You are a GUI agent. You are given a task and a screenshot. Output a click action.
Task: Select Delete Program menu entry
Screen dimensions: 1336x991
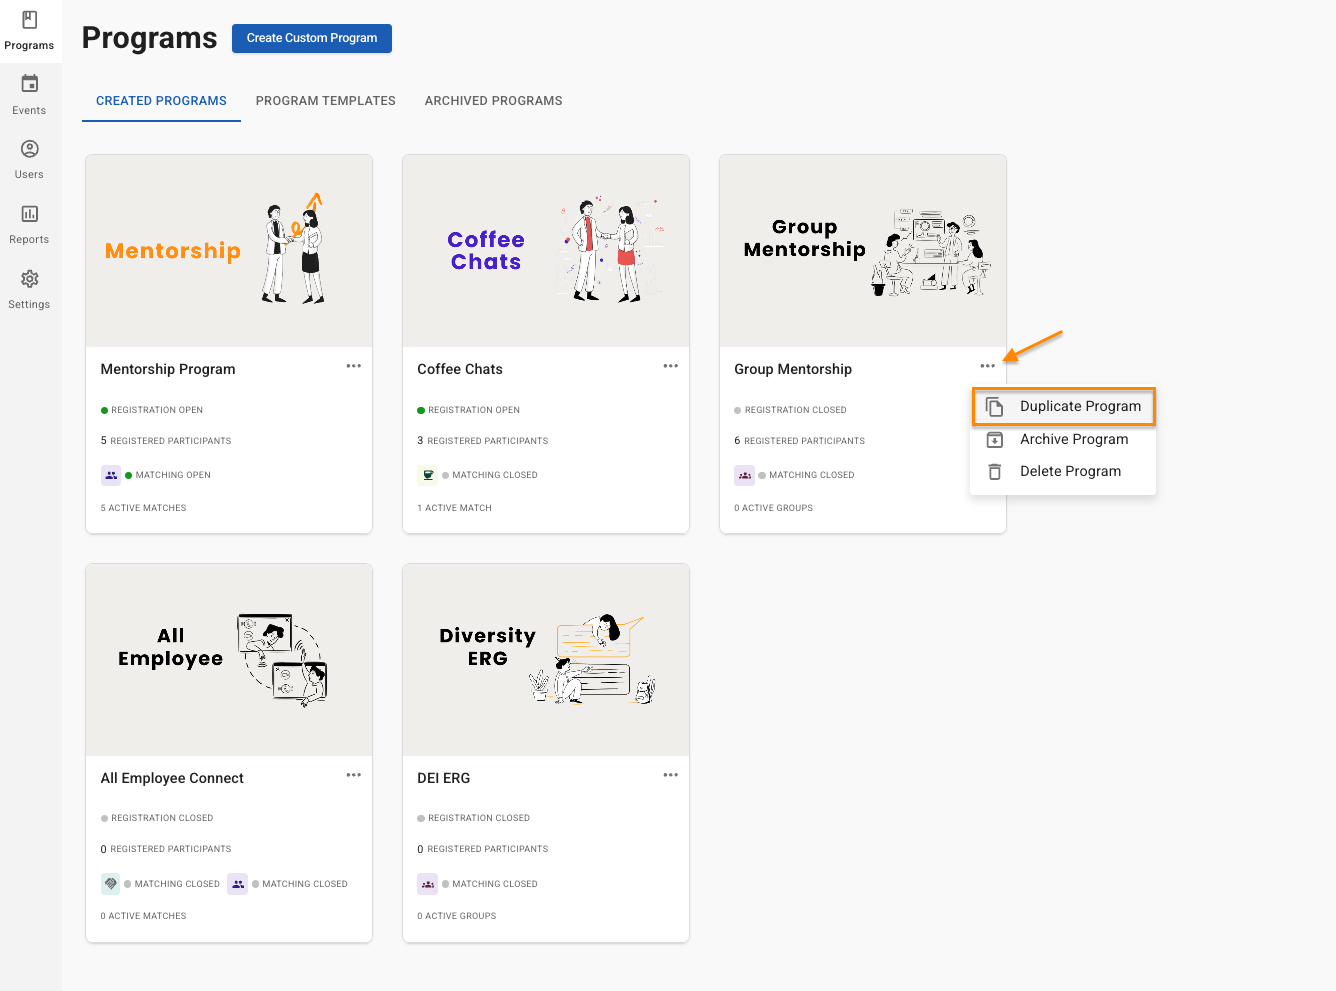1069,471
